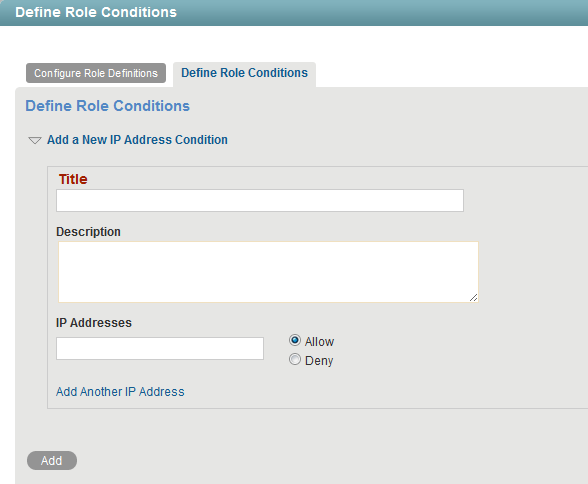Viewport: 588px width, 484px height.
Task: Focus the IP Addresses input box
Action: coord(160,348)
